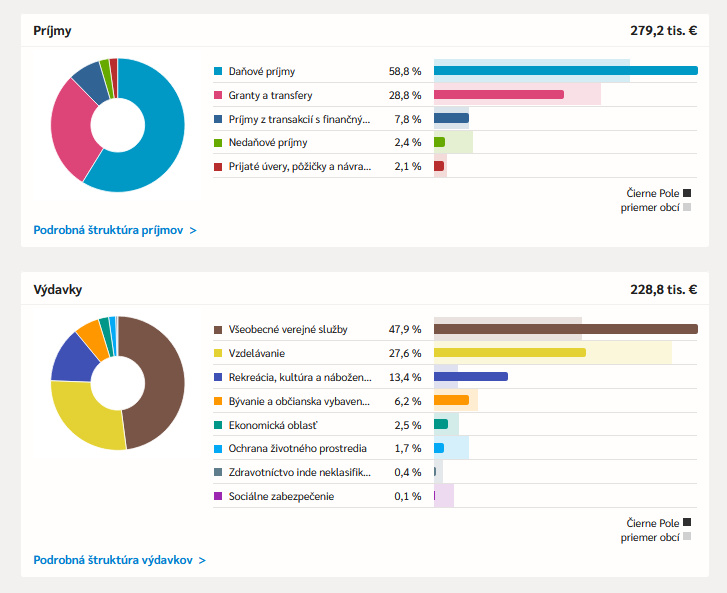The height and width of the screenshot is (593, 727).
Task: Select the Granty a transfery pink bar
Action: tap(498, 95)
